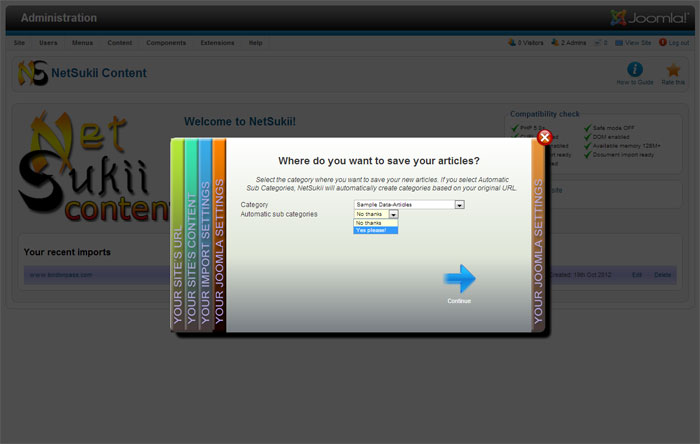Click the 'NetSukii Content' heading
The height and width of the screenshot is (444, 700).
click(99, 73)
